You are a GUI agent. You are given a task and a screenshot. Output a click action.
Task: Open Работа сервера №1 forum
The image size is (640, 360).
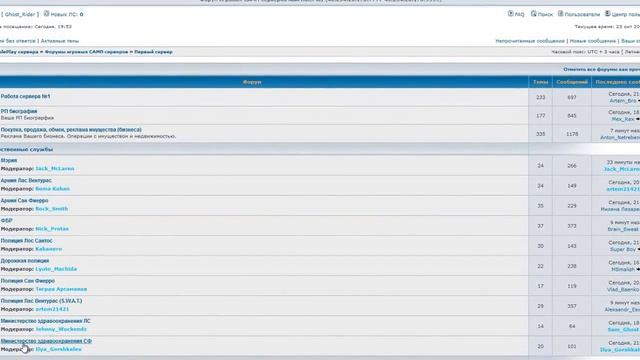[25, 96]
